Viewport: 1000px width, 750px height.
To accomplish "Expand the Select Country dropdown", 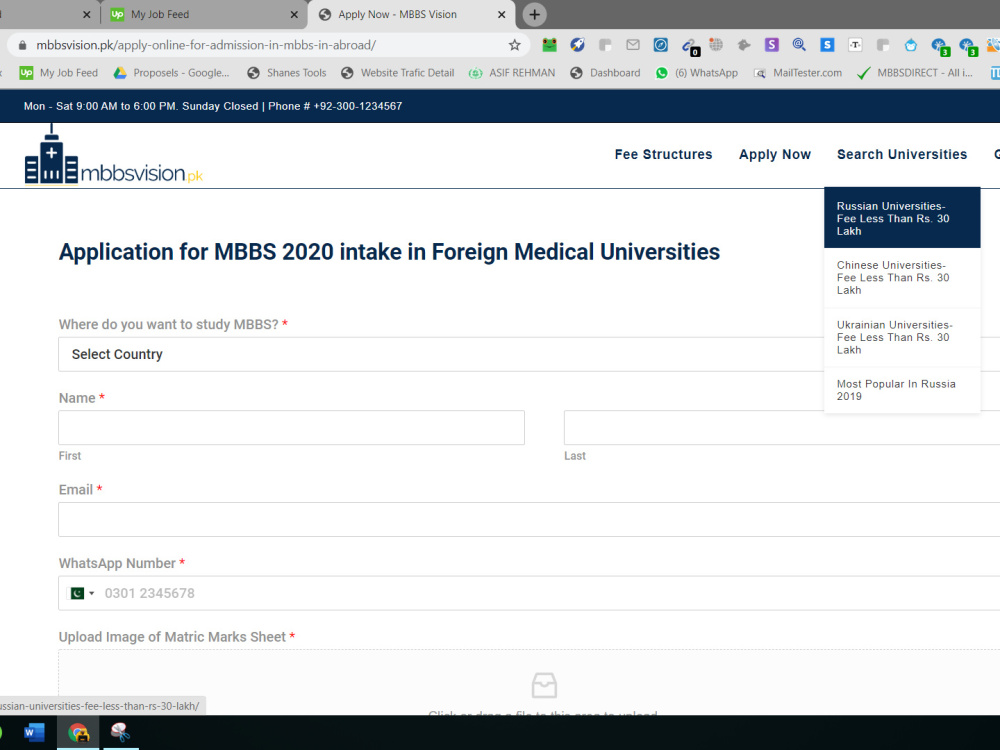I will pyautogui.click(x=529, y=354).
